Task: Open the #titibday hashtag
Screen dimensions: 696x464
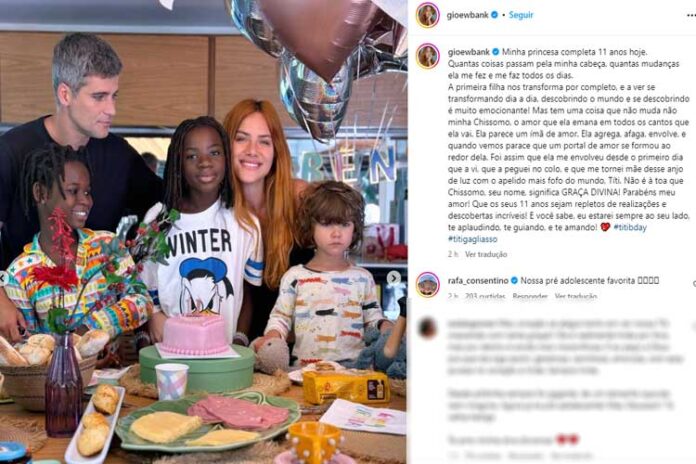Action: [630, 227]
